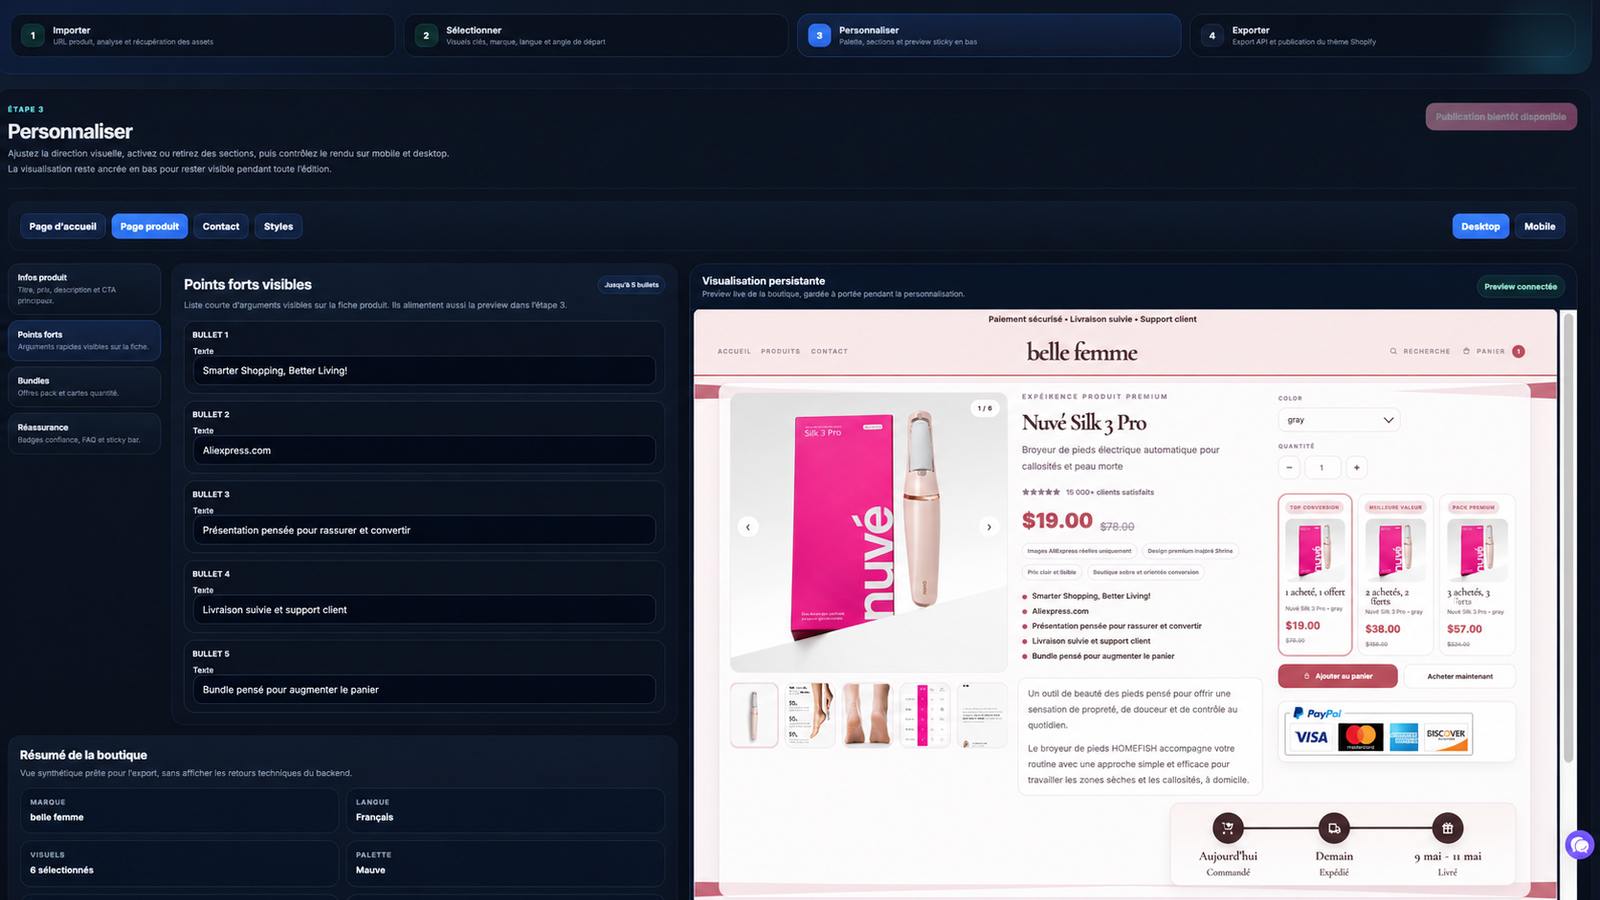
Task: Open Bundles section in sidebar
Action: (x=84, y=386)
